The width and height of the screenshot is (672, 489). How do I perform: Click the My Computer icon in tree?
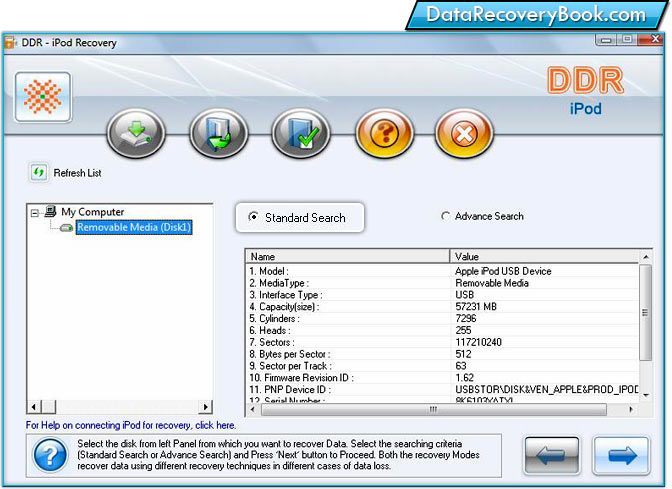coord(51,211)
